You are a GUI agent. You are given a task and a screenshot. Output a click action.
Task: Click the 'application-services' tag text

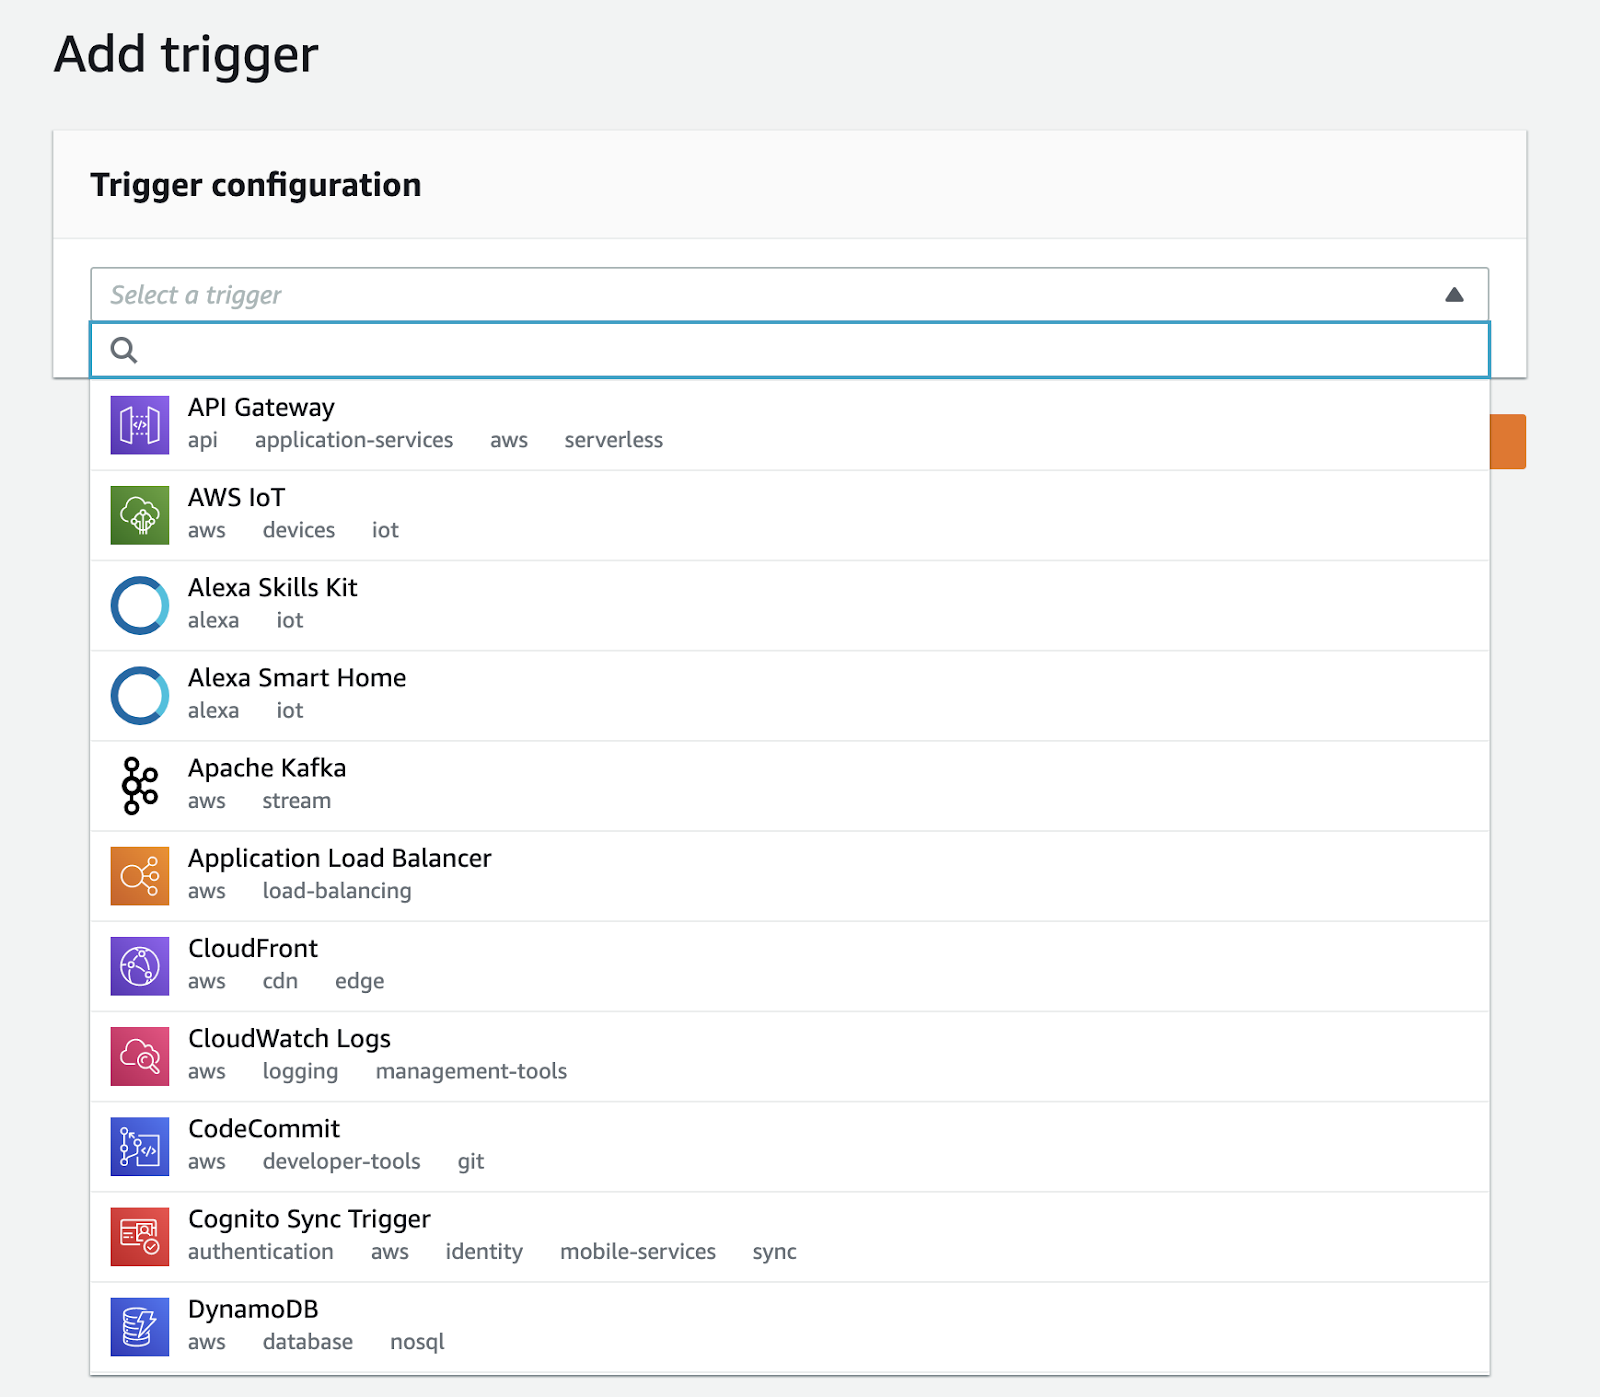[354, 441]
